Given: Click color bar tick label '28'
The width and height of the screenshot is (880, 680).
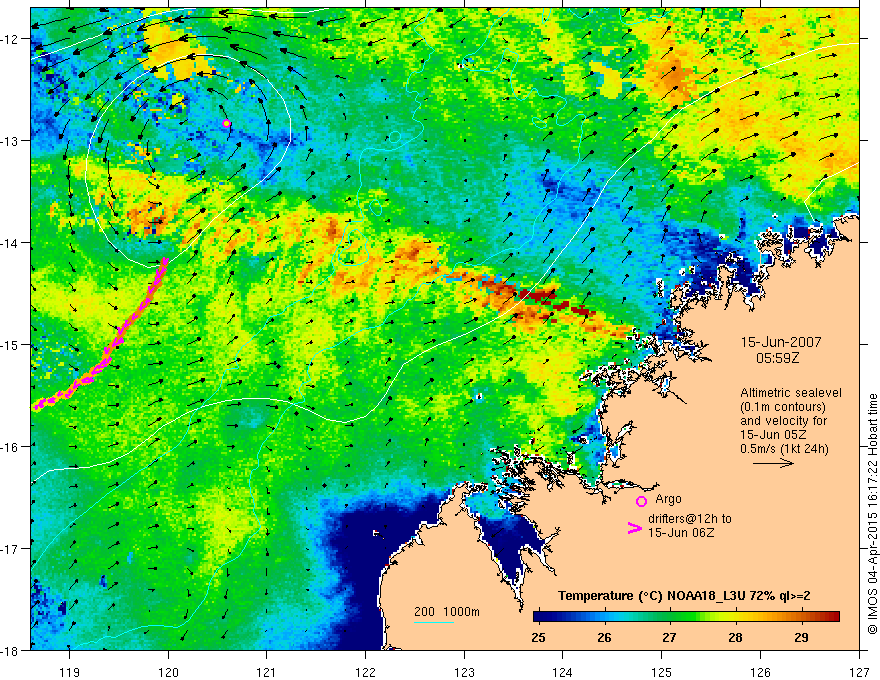Looking at the screenshot, I should pyautogui.click(x=735, y=638).
